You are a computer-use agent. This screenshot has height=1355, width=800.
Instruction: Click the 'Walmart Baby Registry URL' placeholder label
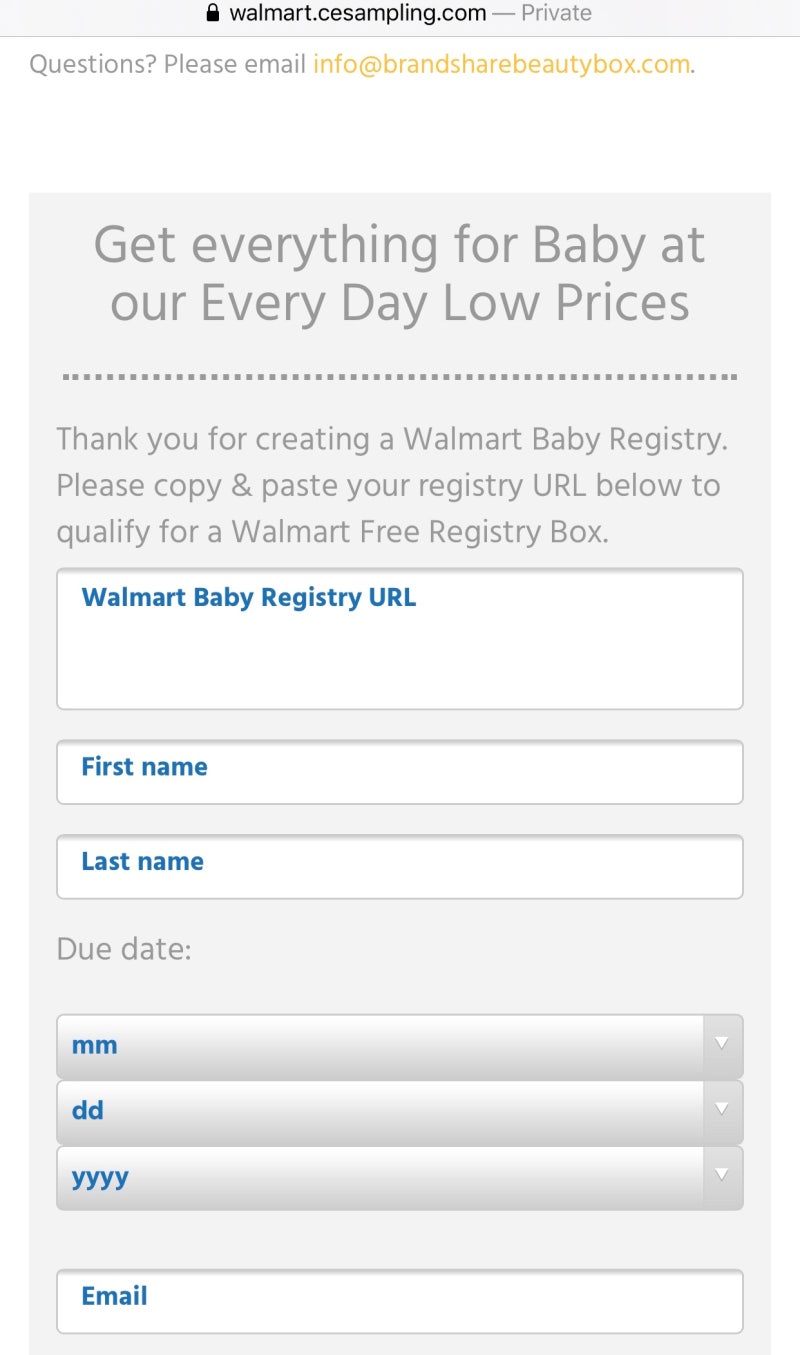[x=248, y=598]
